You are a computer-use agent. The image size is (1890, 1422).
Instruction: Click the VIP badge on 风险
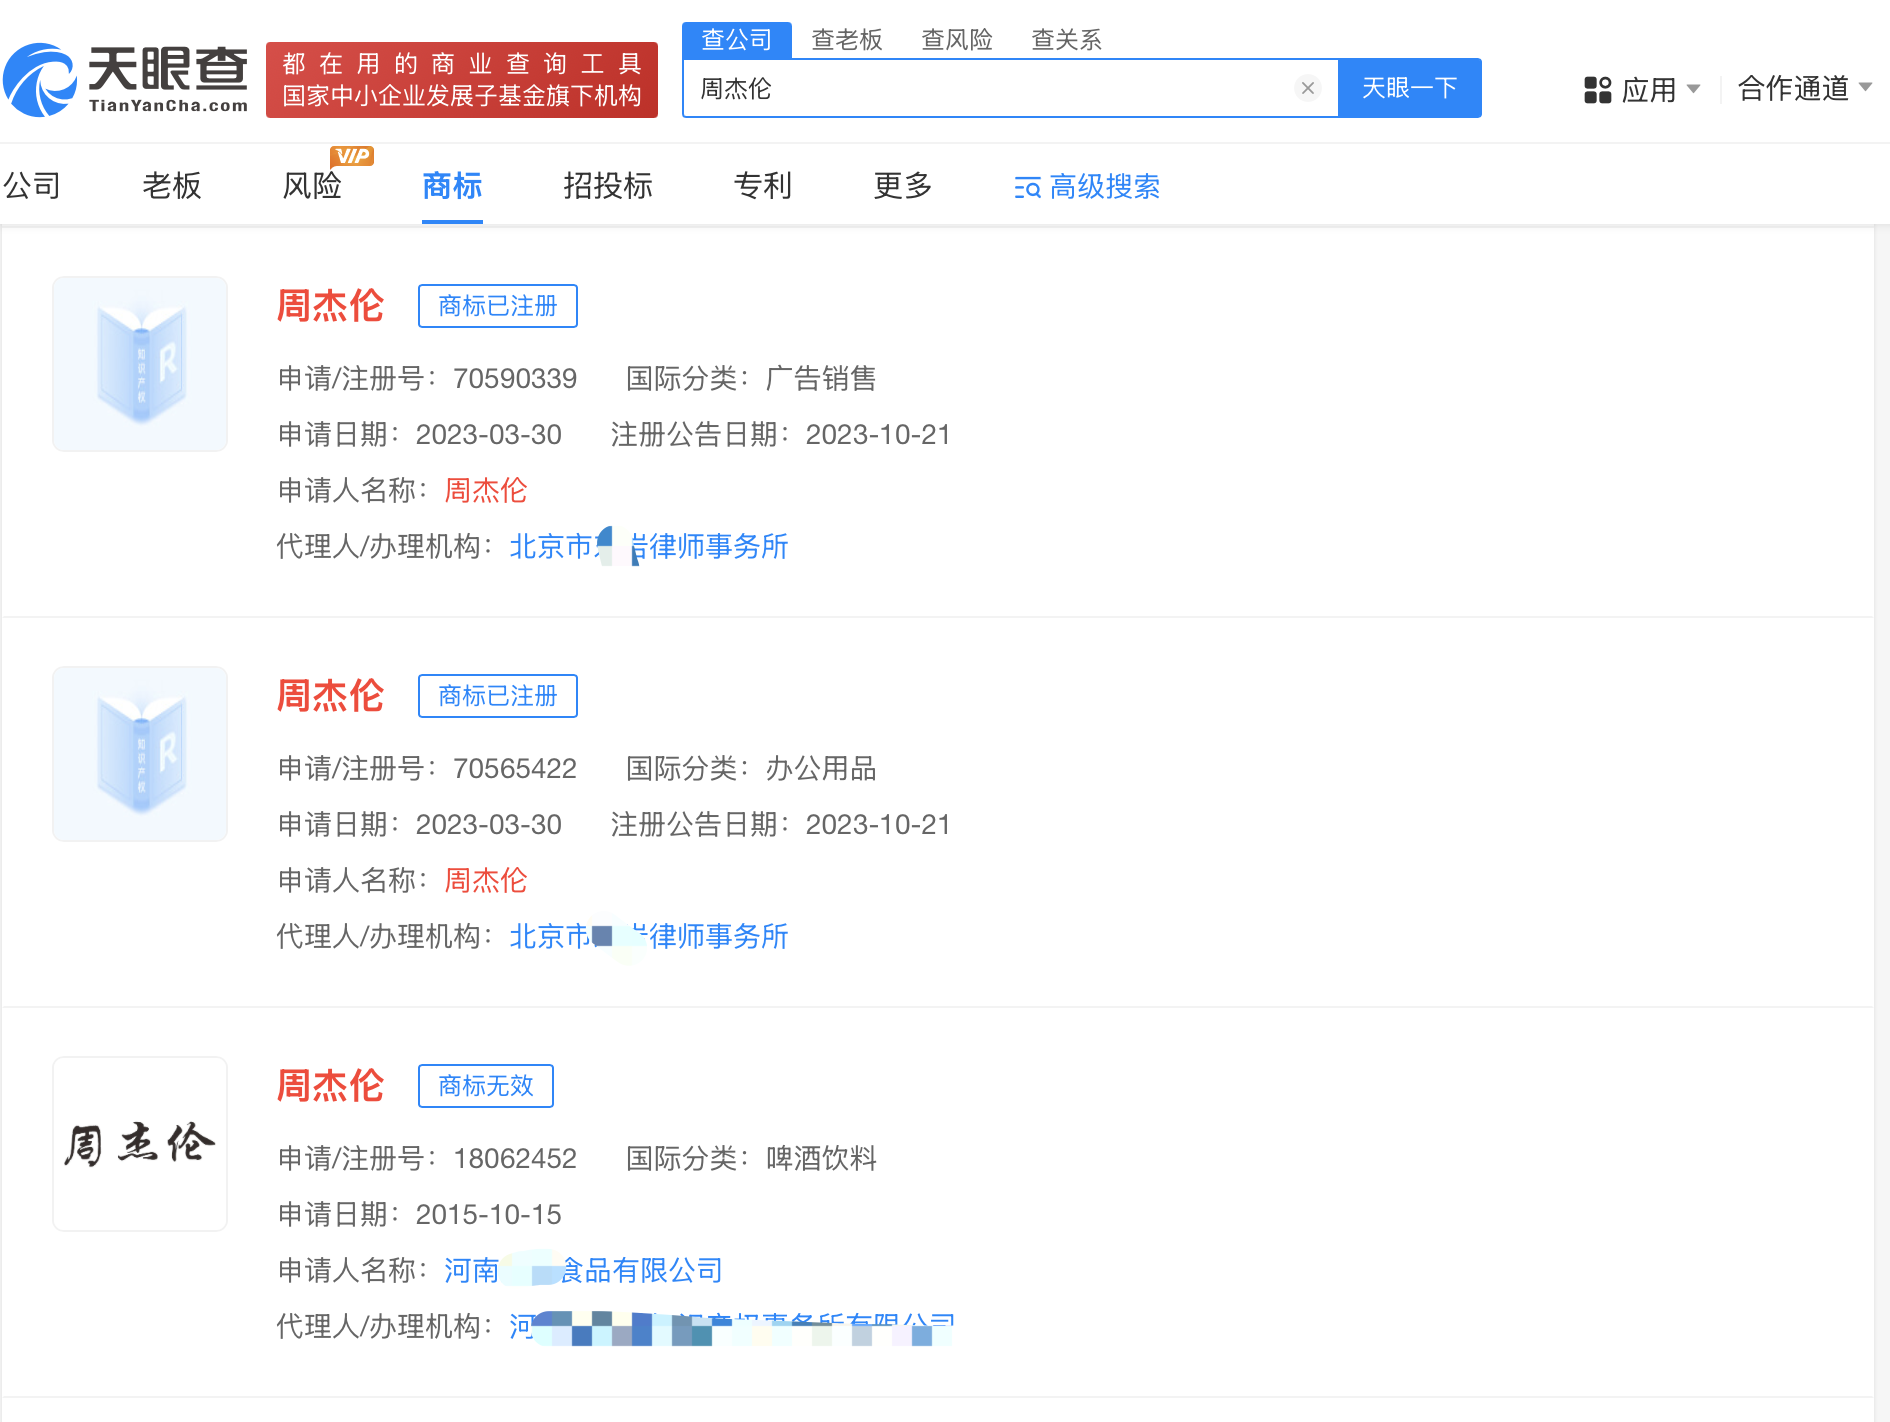352,156
